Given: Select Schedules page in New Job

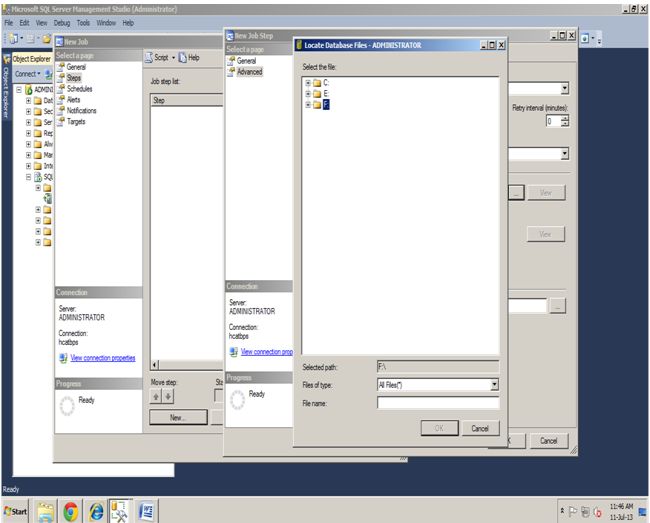Looking at the screenshot, I should pos(79,89).
